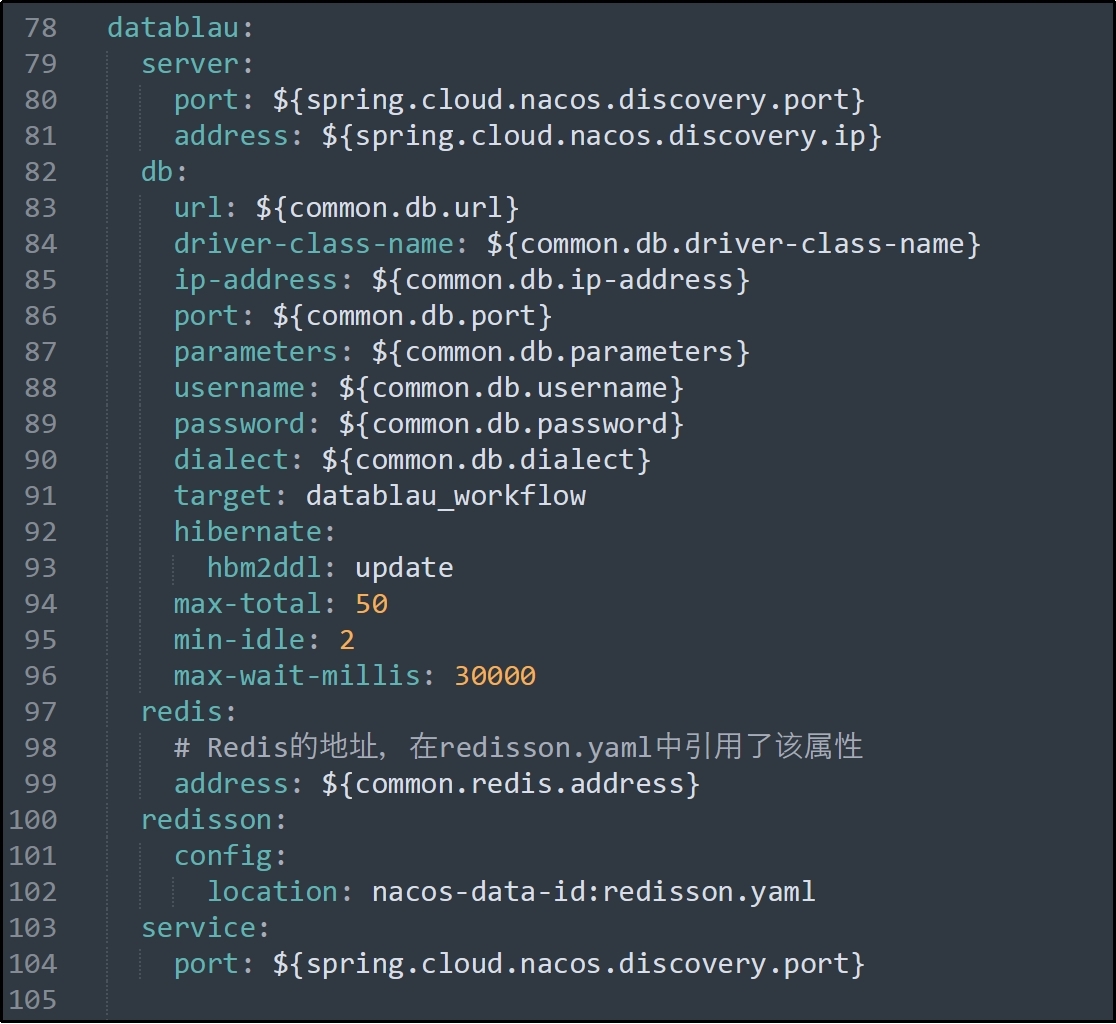
Task: Click 'redisson:' key on line 100
Action: (214, 820)
